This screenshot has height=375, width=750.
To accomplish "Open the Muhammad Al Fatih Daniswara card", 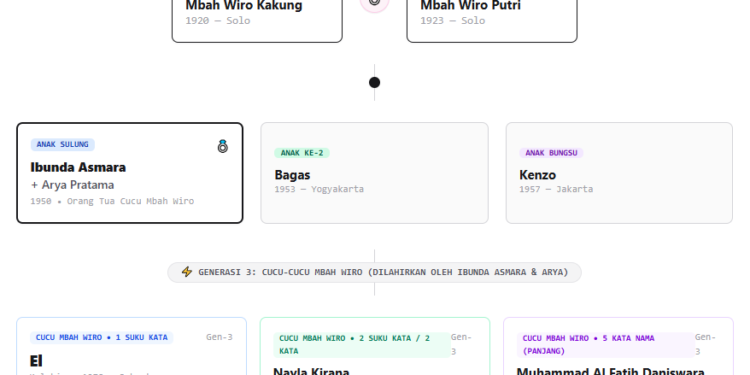I will [618, 346].
